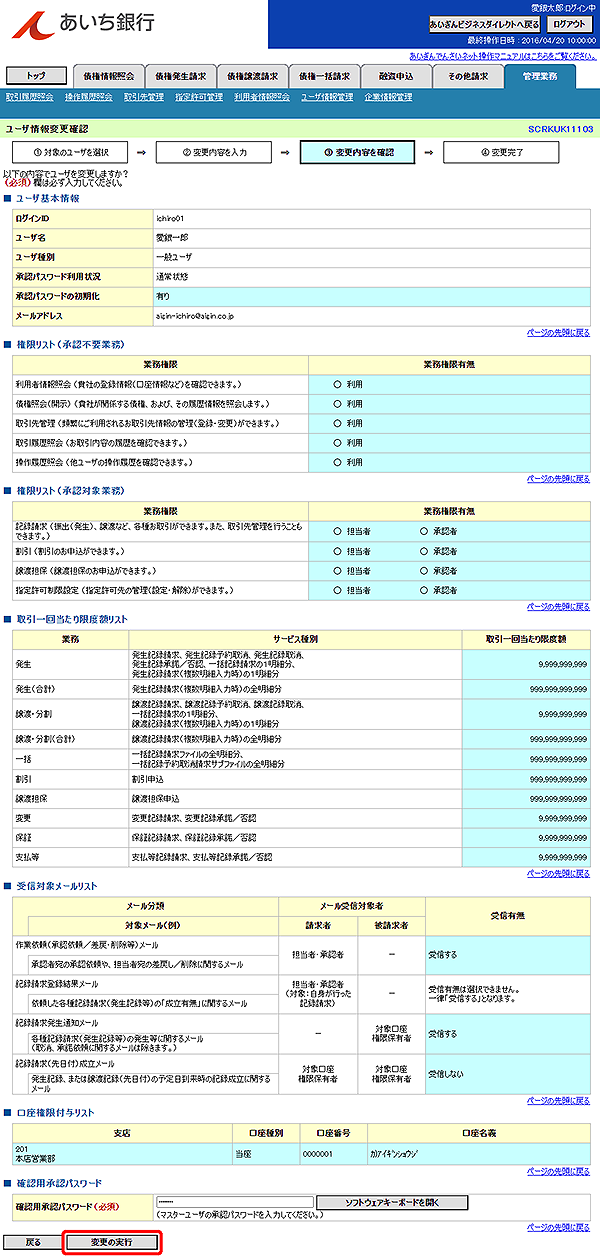The image size is (600, 1256).
Task: Click ページの先頭に戻る below 承認不要業務 list
Action: click(558, 478)
